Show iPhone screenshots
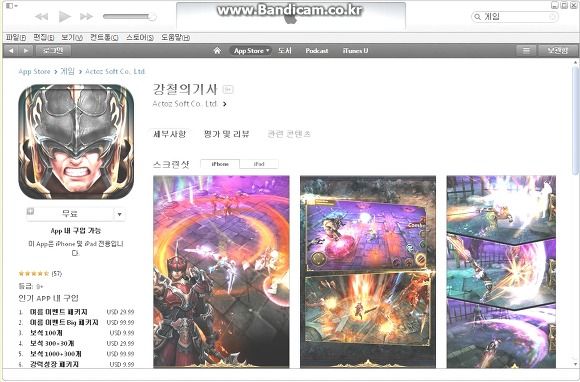Screen dimensions: 580x382 tap(220, 164)
